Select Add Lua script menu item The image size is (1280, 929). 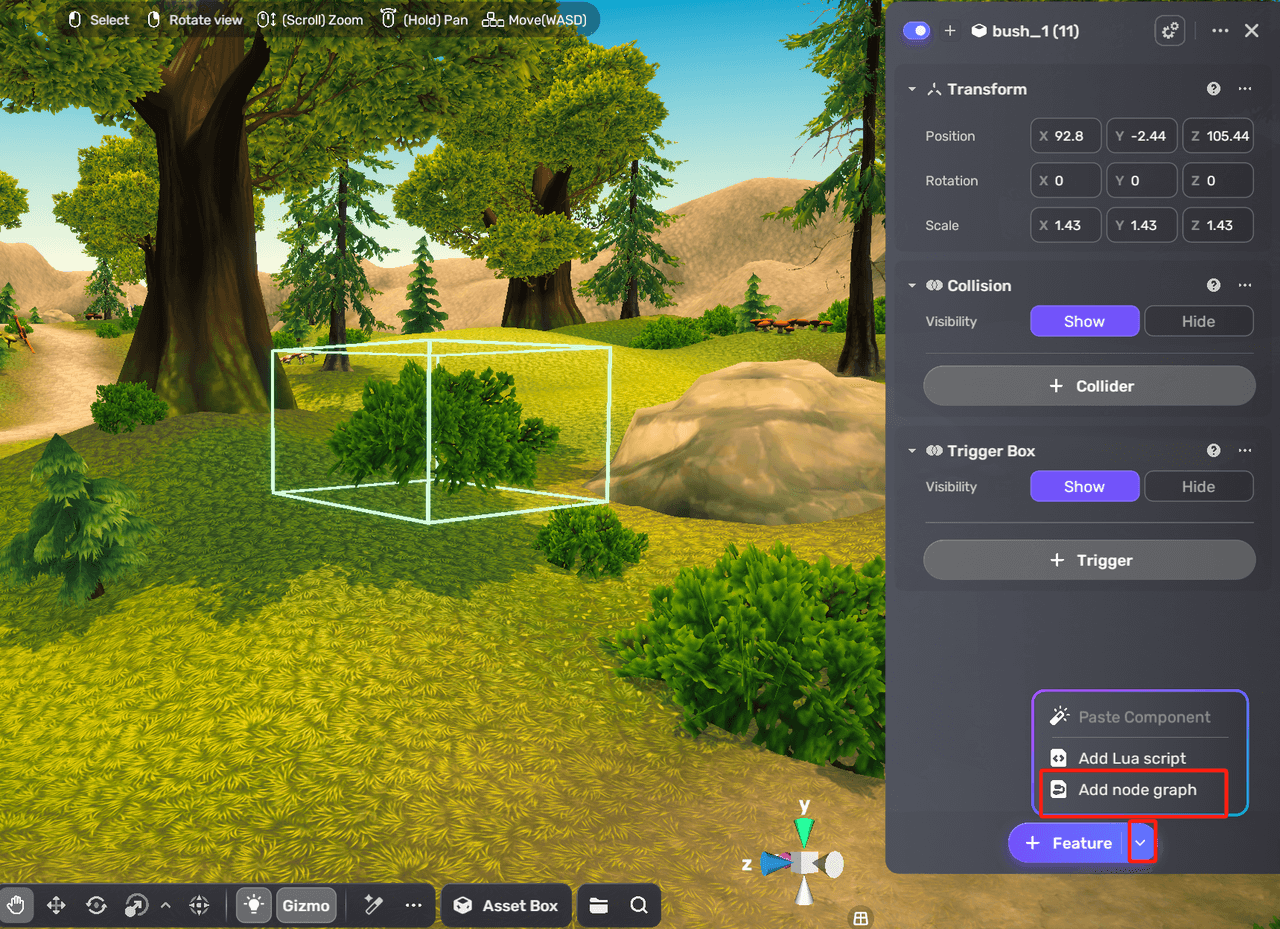point(1132,758)
